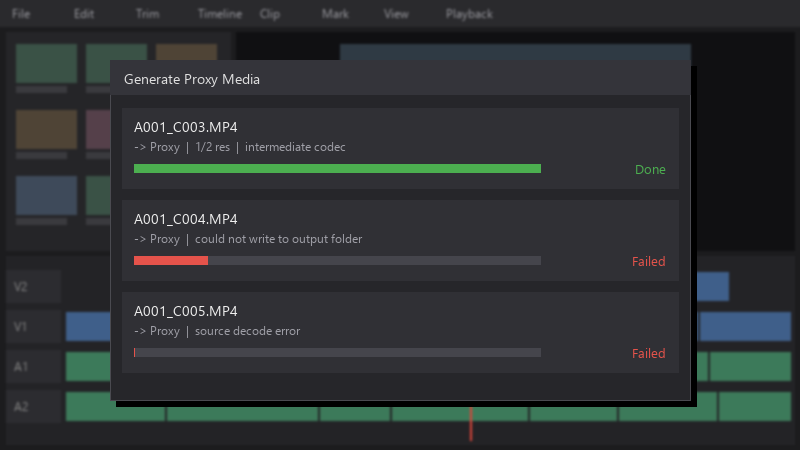The image size is (800, 450).
Task: Select the rightmost blue clip on track V1
Action: point(745,327)
